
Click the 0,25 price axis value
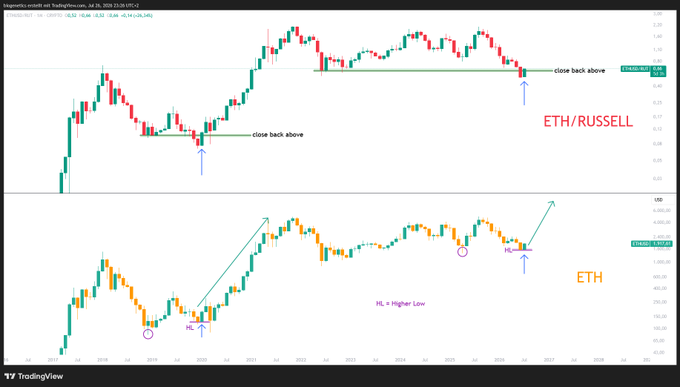pos(657,103)
